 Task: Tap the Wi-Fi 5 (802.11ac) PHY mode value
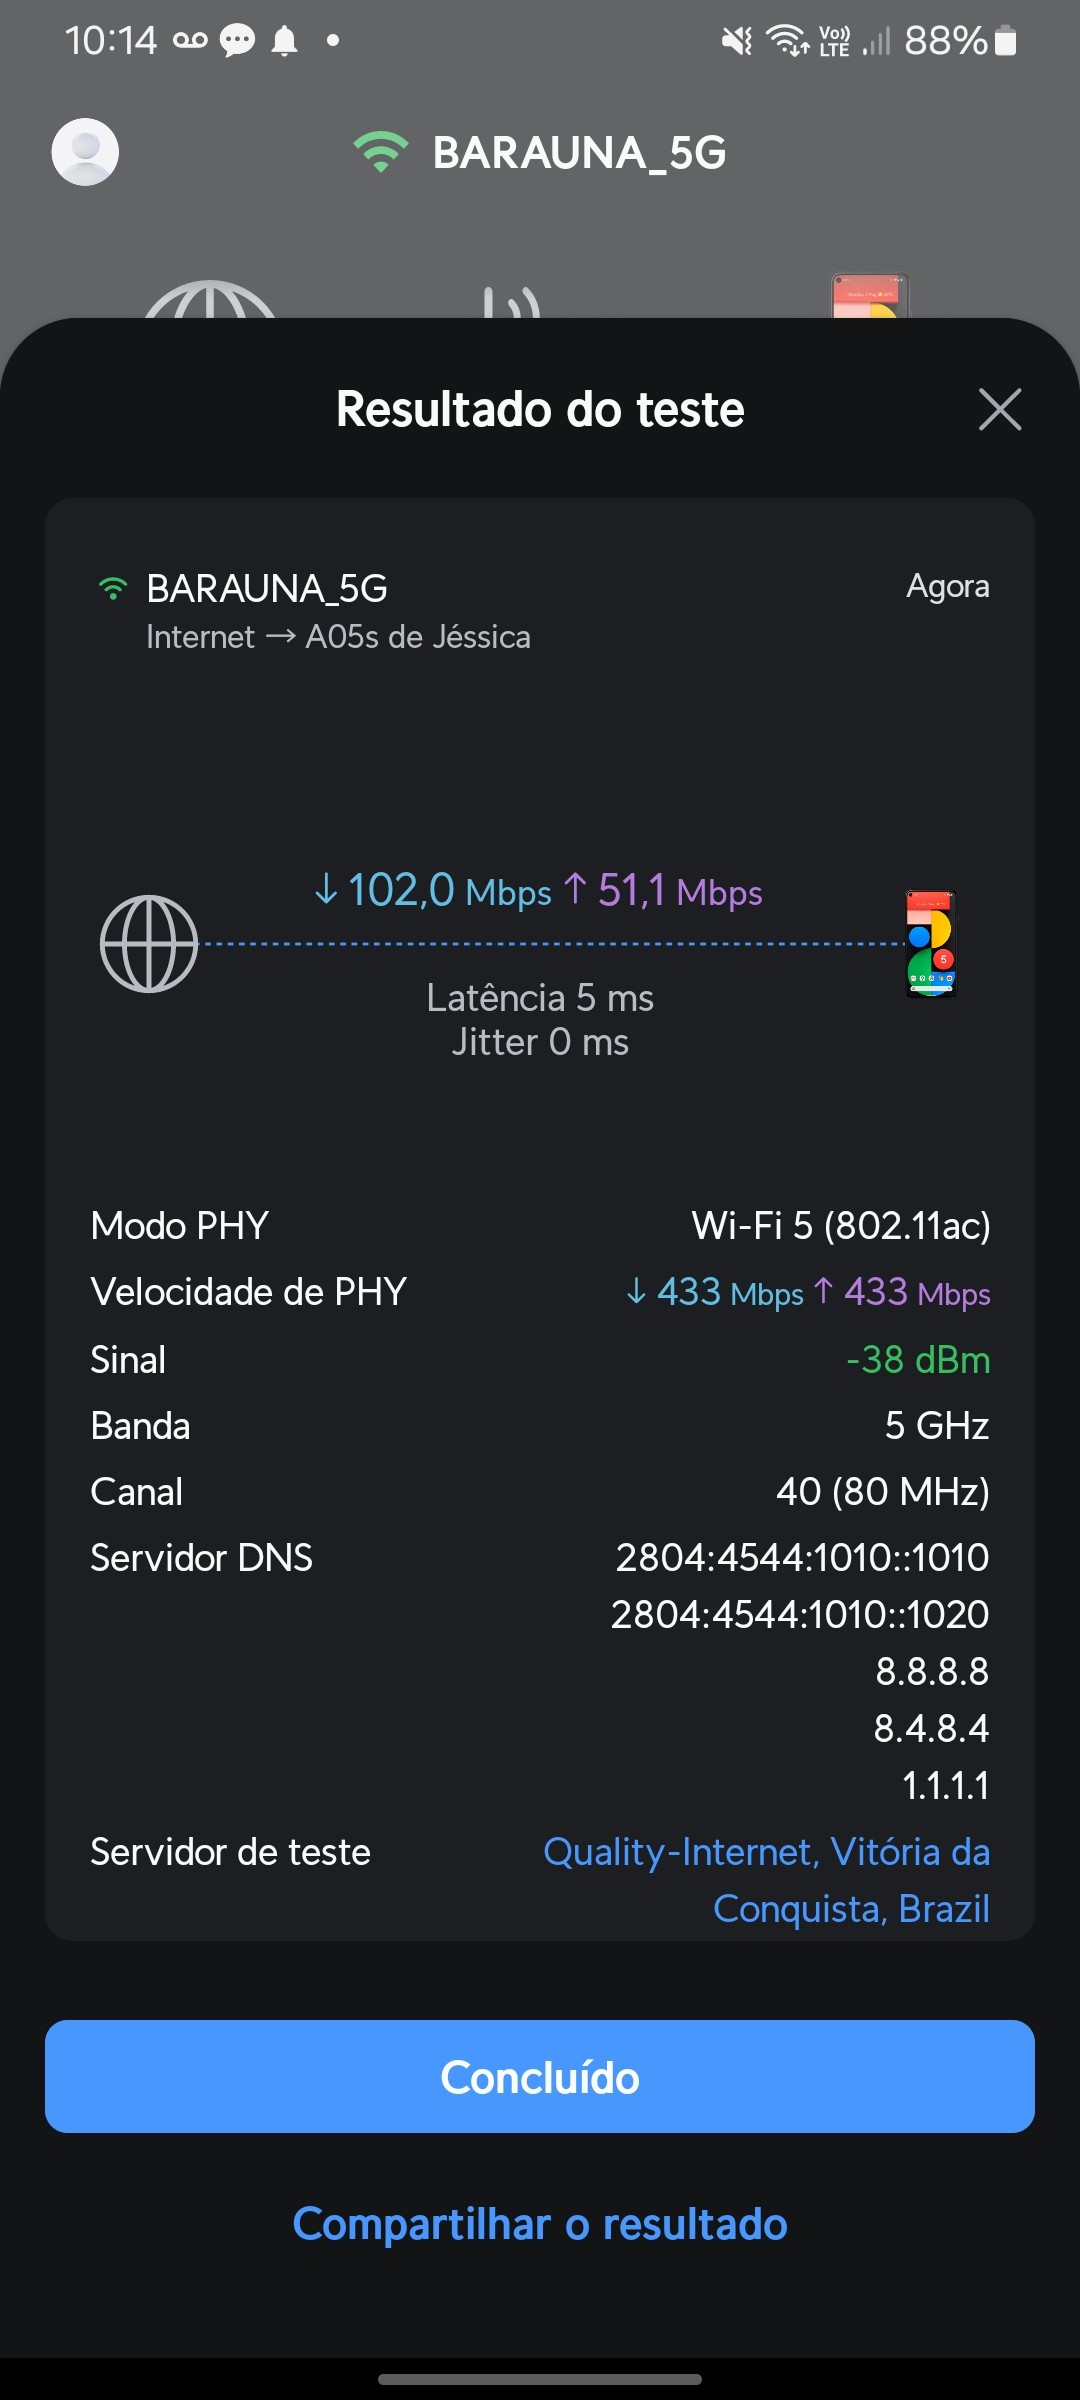click(840, 1225)
